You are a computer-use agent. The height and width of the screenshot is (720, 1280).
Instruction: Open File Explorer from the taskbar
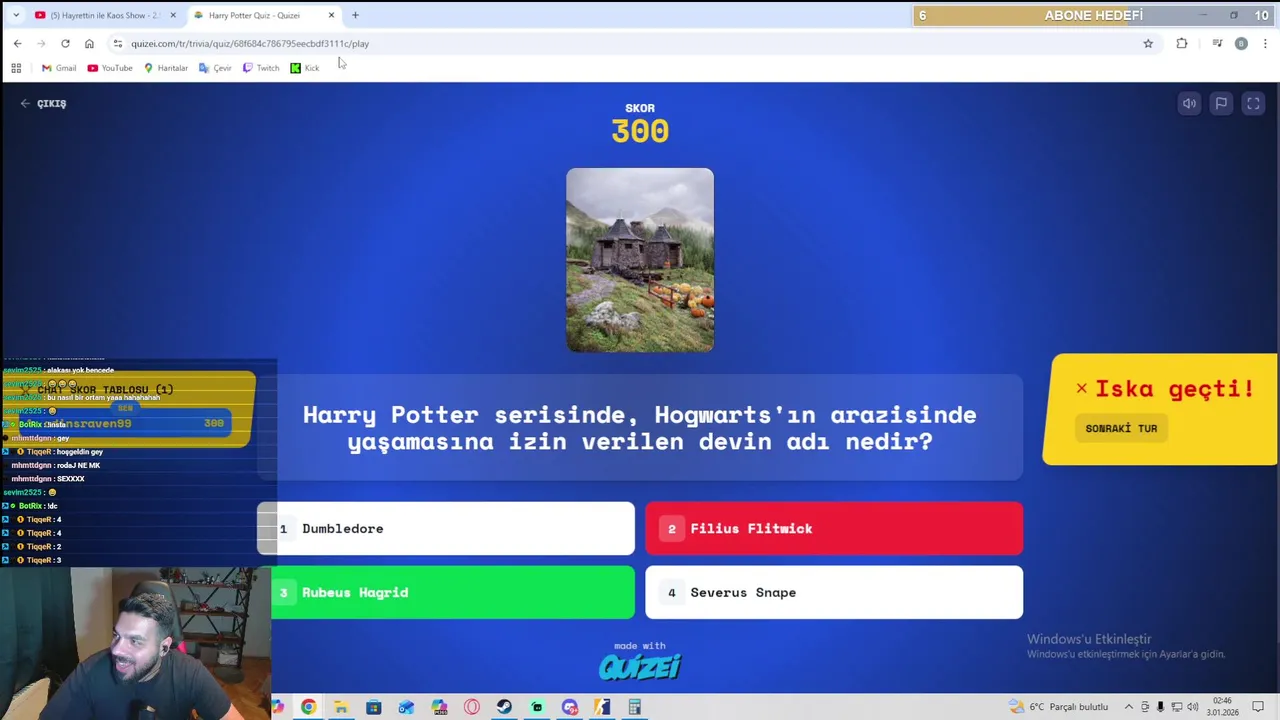click(341, 707)
